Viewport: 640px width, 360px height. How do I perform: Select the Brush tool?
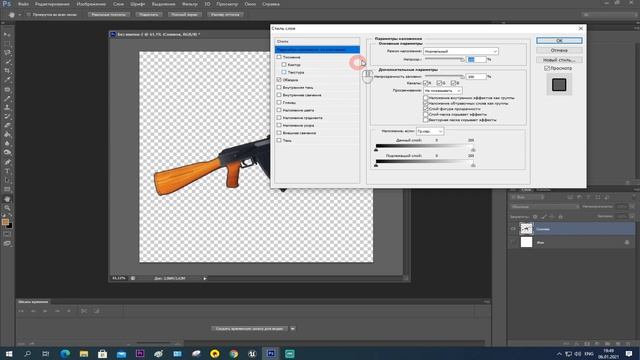[7, 98]
